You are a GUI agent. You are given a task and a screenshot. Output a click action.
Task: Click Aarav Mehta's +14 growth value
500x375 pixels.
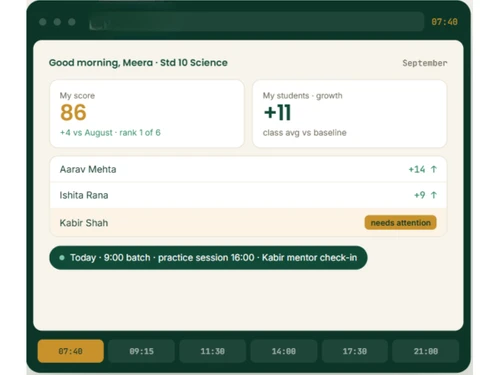point(417,169)
